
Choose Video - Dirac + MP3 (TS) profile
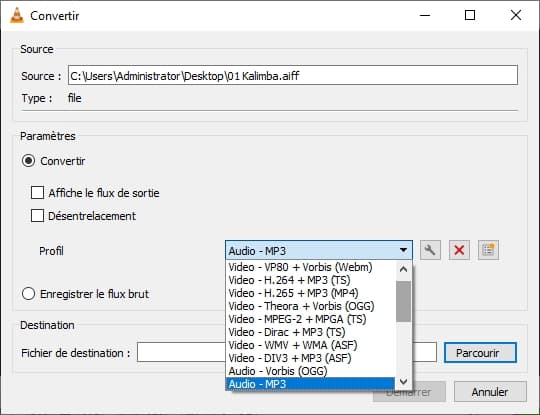(310, 332)
